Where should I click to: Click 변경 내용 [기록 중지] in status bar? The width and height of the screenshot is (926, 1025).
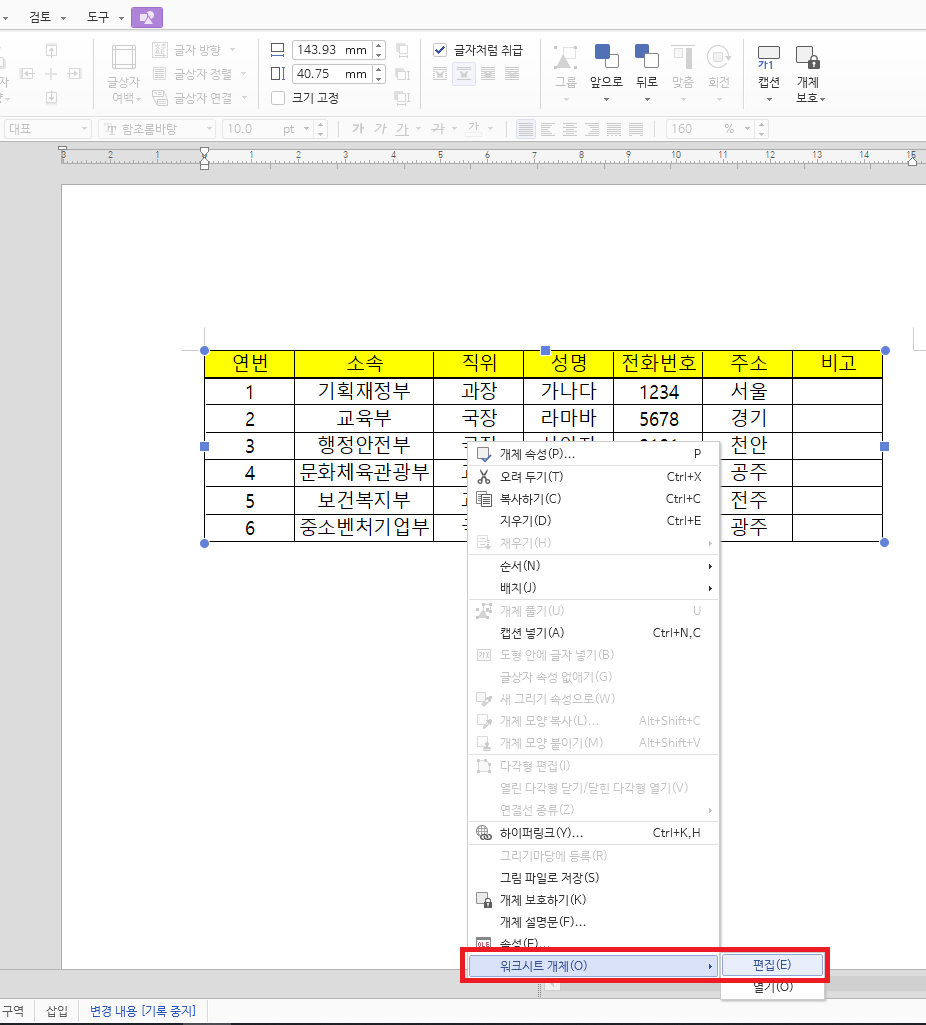click(142, 1011)
